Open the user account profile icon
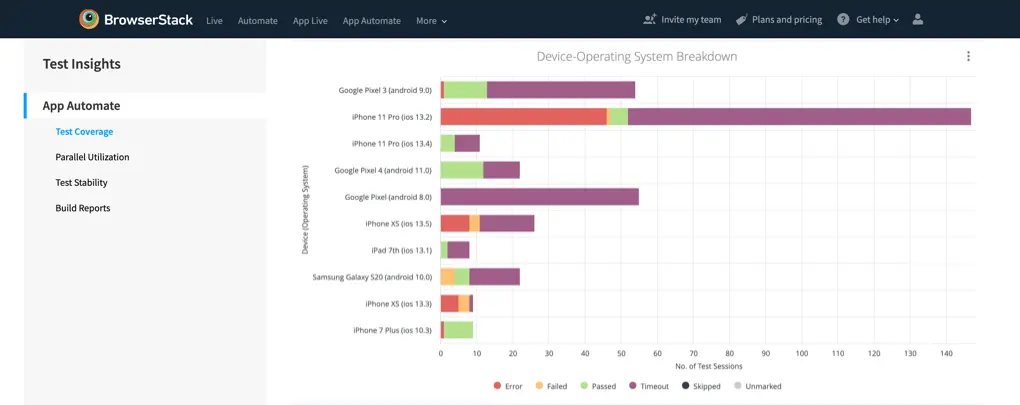Viewport: 1020px width, 405px height. point(918,19)
